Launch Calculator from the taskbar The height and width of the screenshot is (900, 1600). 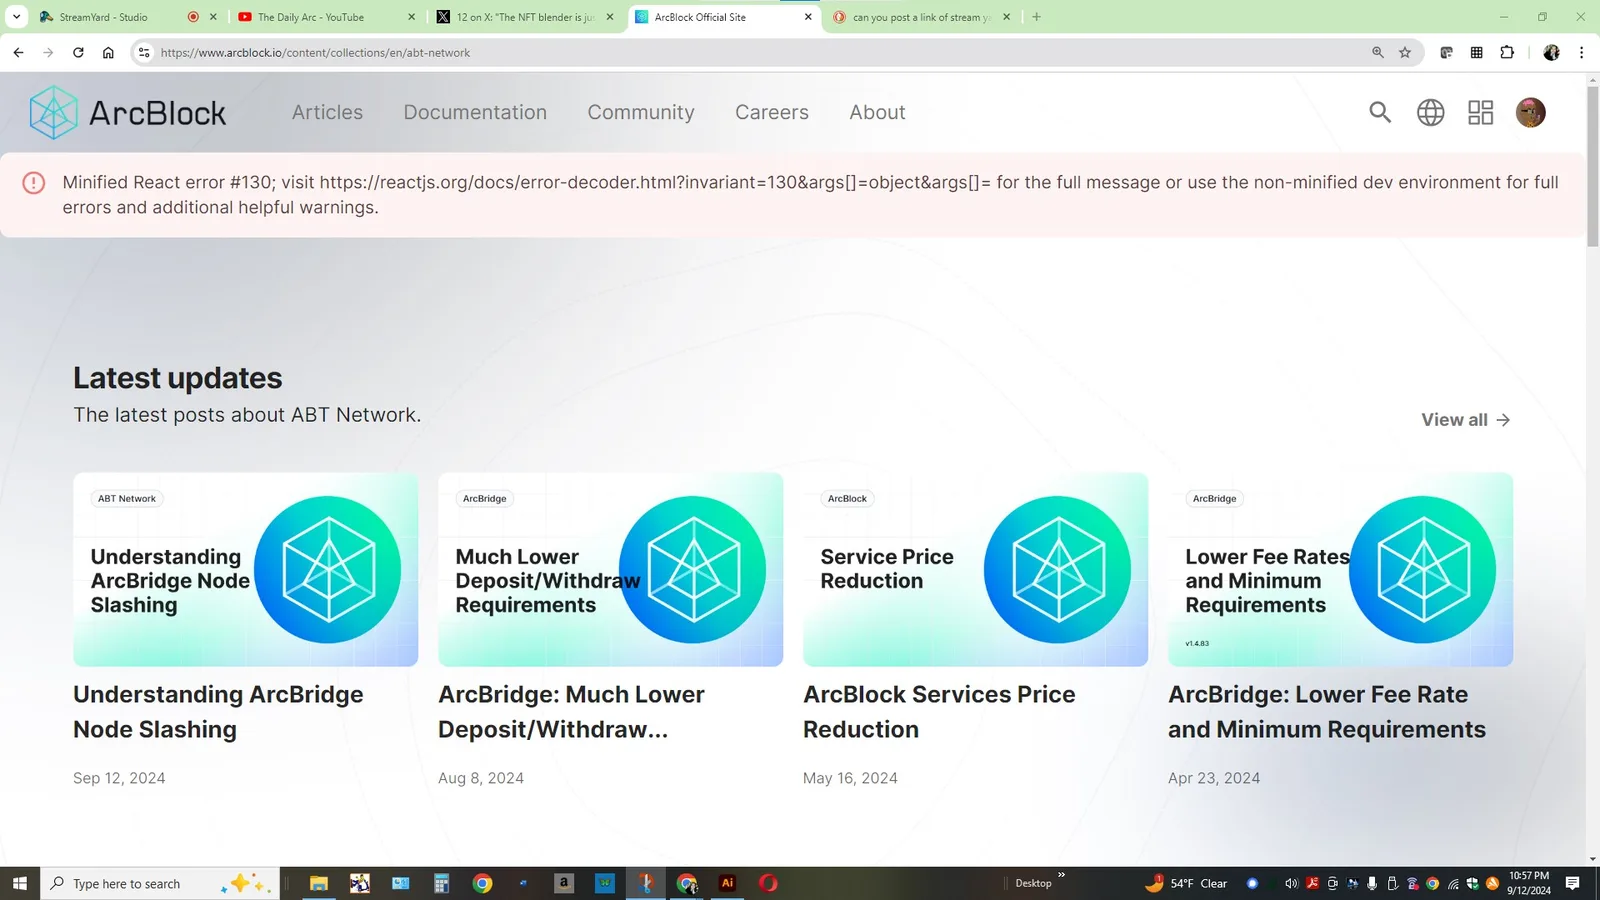tap(441, 883)
